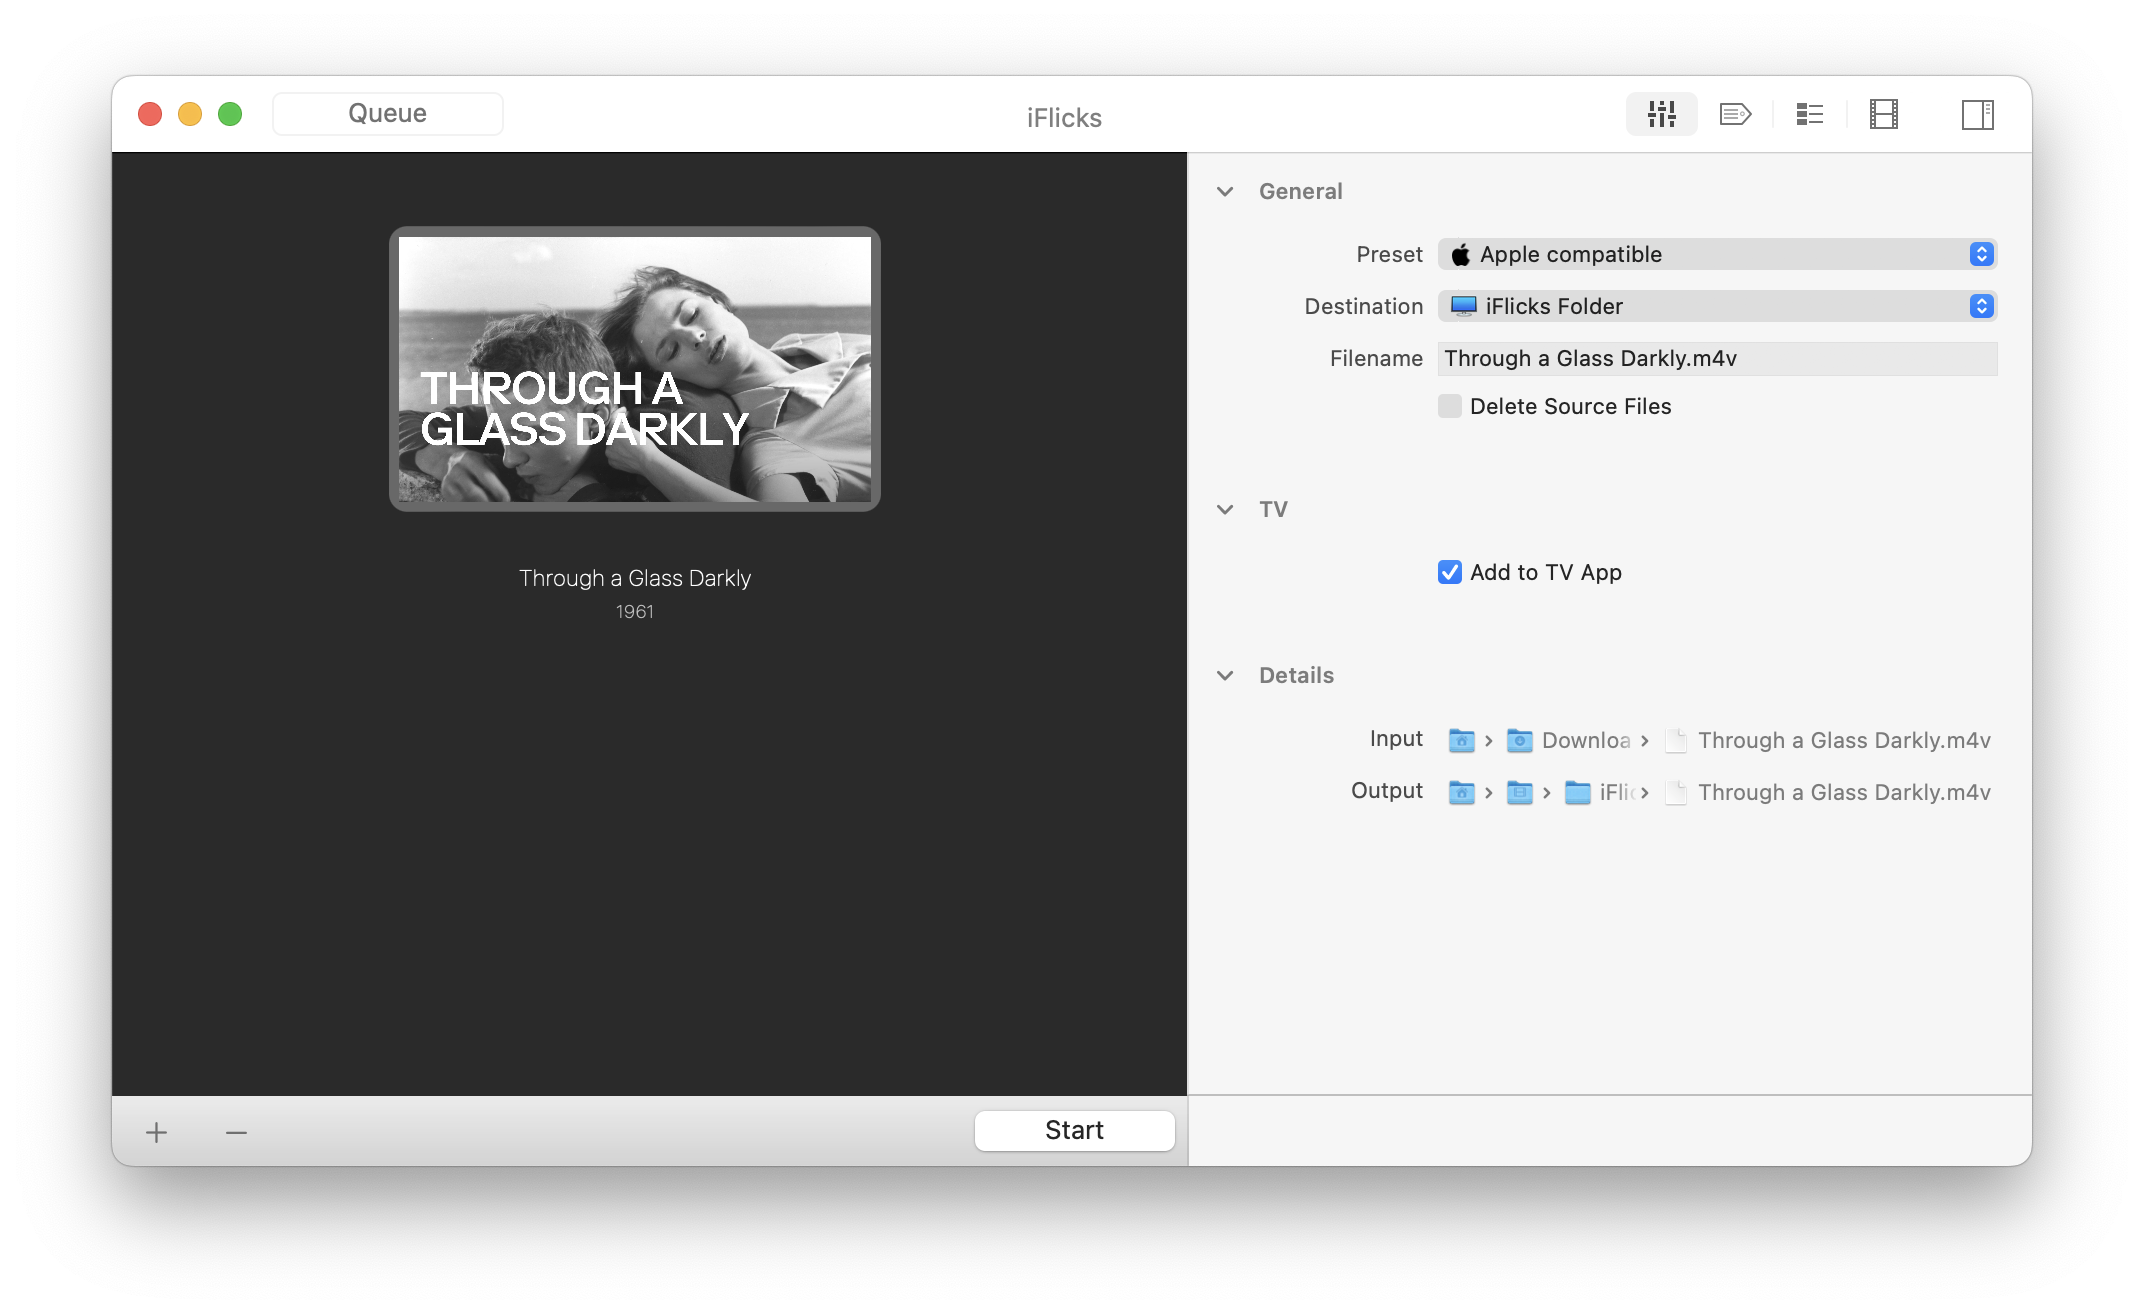
Task: Switch to the metadata tag icon
Action: point(1735,114)
